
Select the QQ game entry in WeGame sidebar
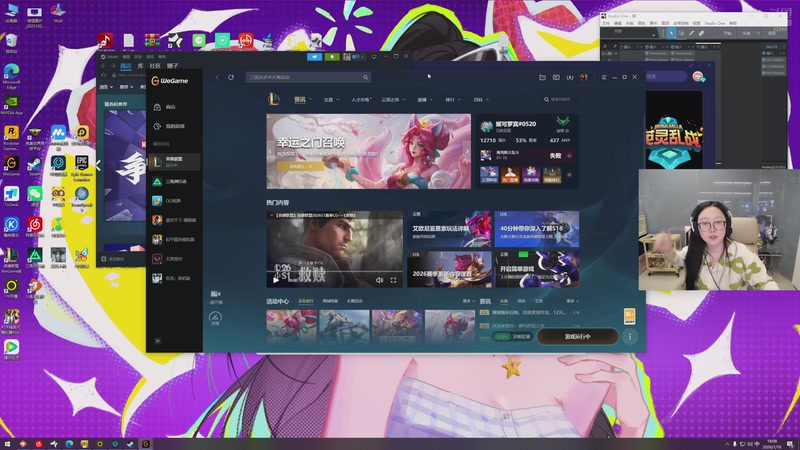click(x=167, y=201)
